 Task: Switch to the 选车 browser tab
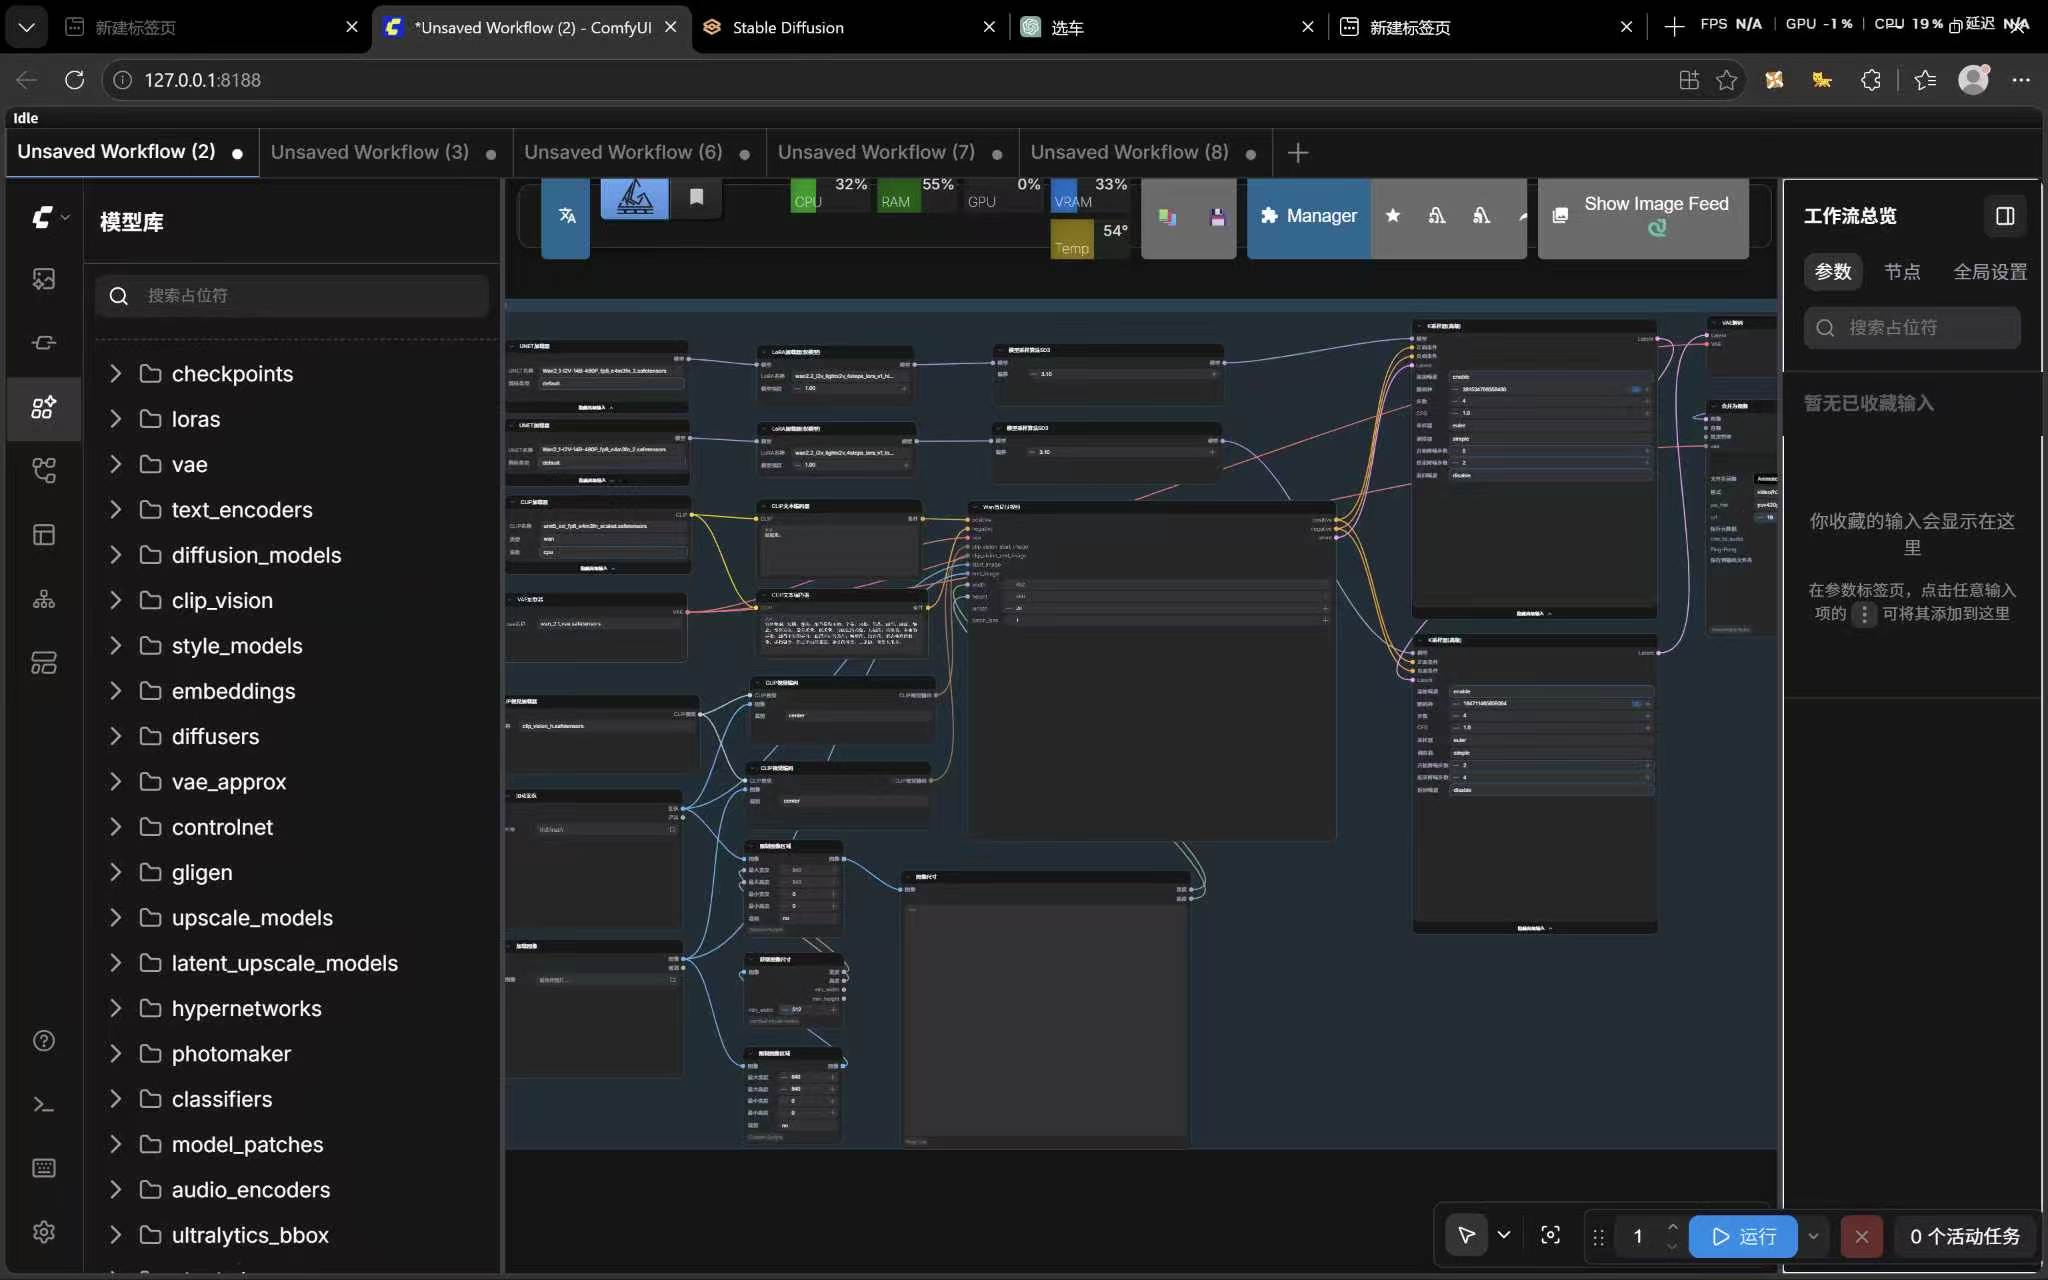pos(1166,27)
